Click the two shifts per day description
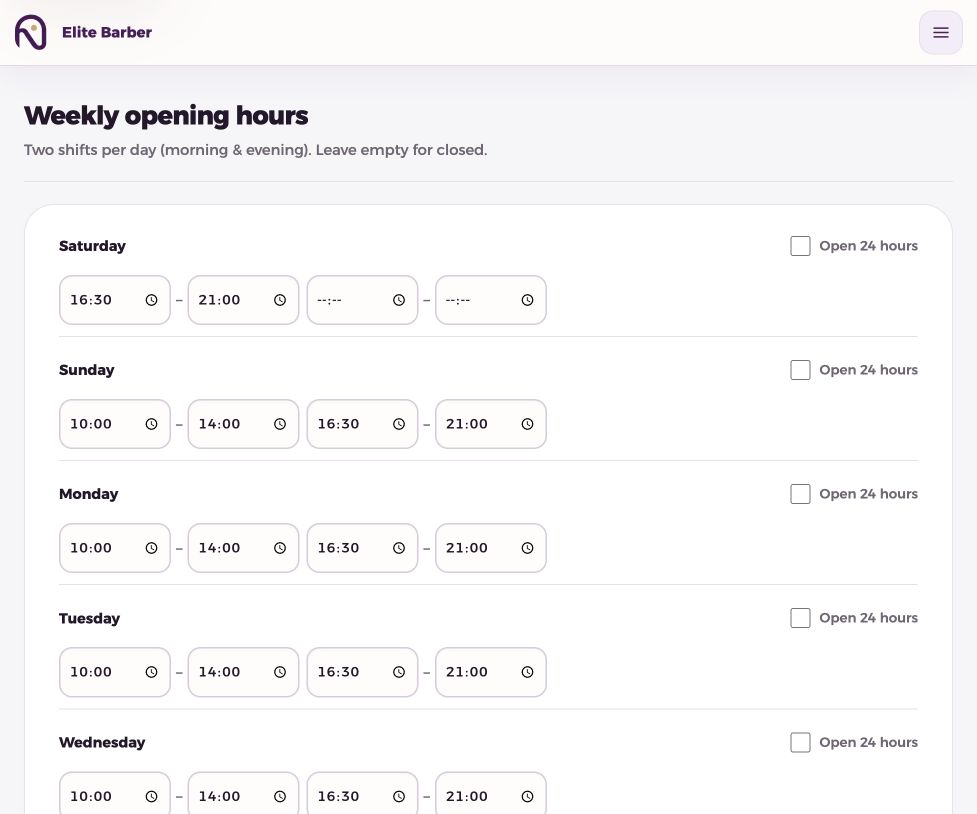The image size is (977, 814). click(255, 150)
